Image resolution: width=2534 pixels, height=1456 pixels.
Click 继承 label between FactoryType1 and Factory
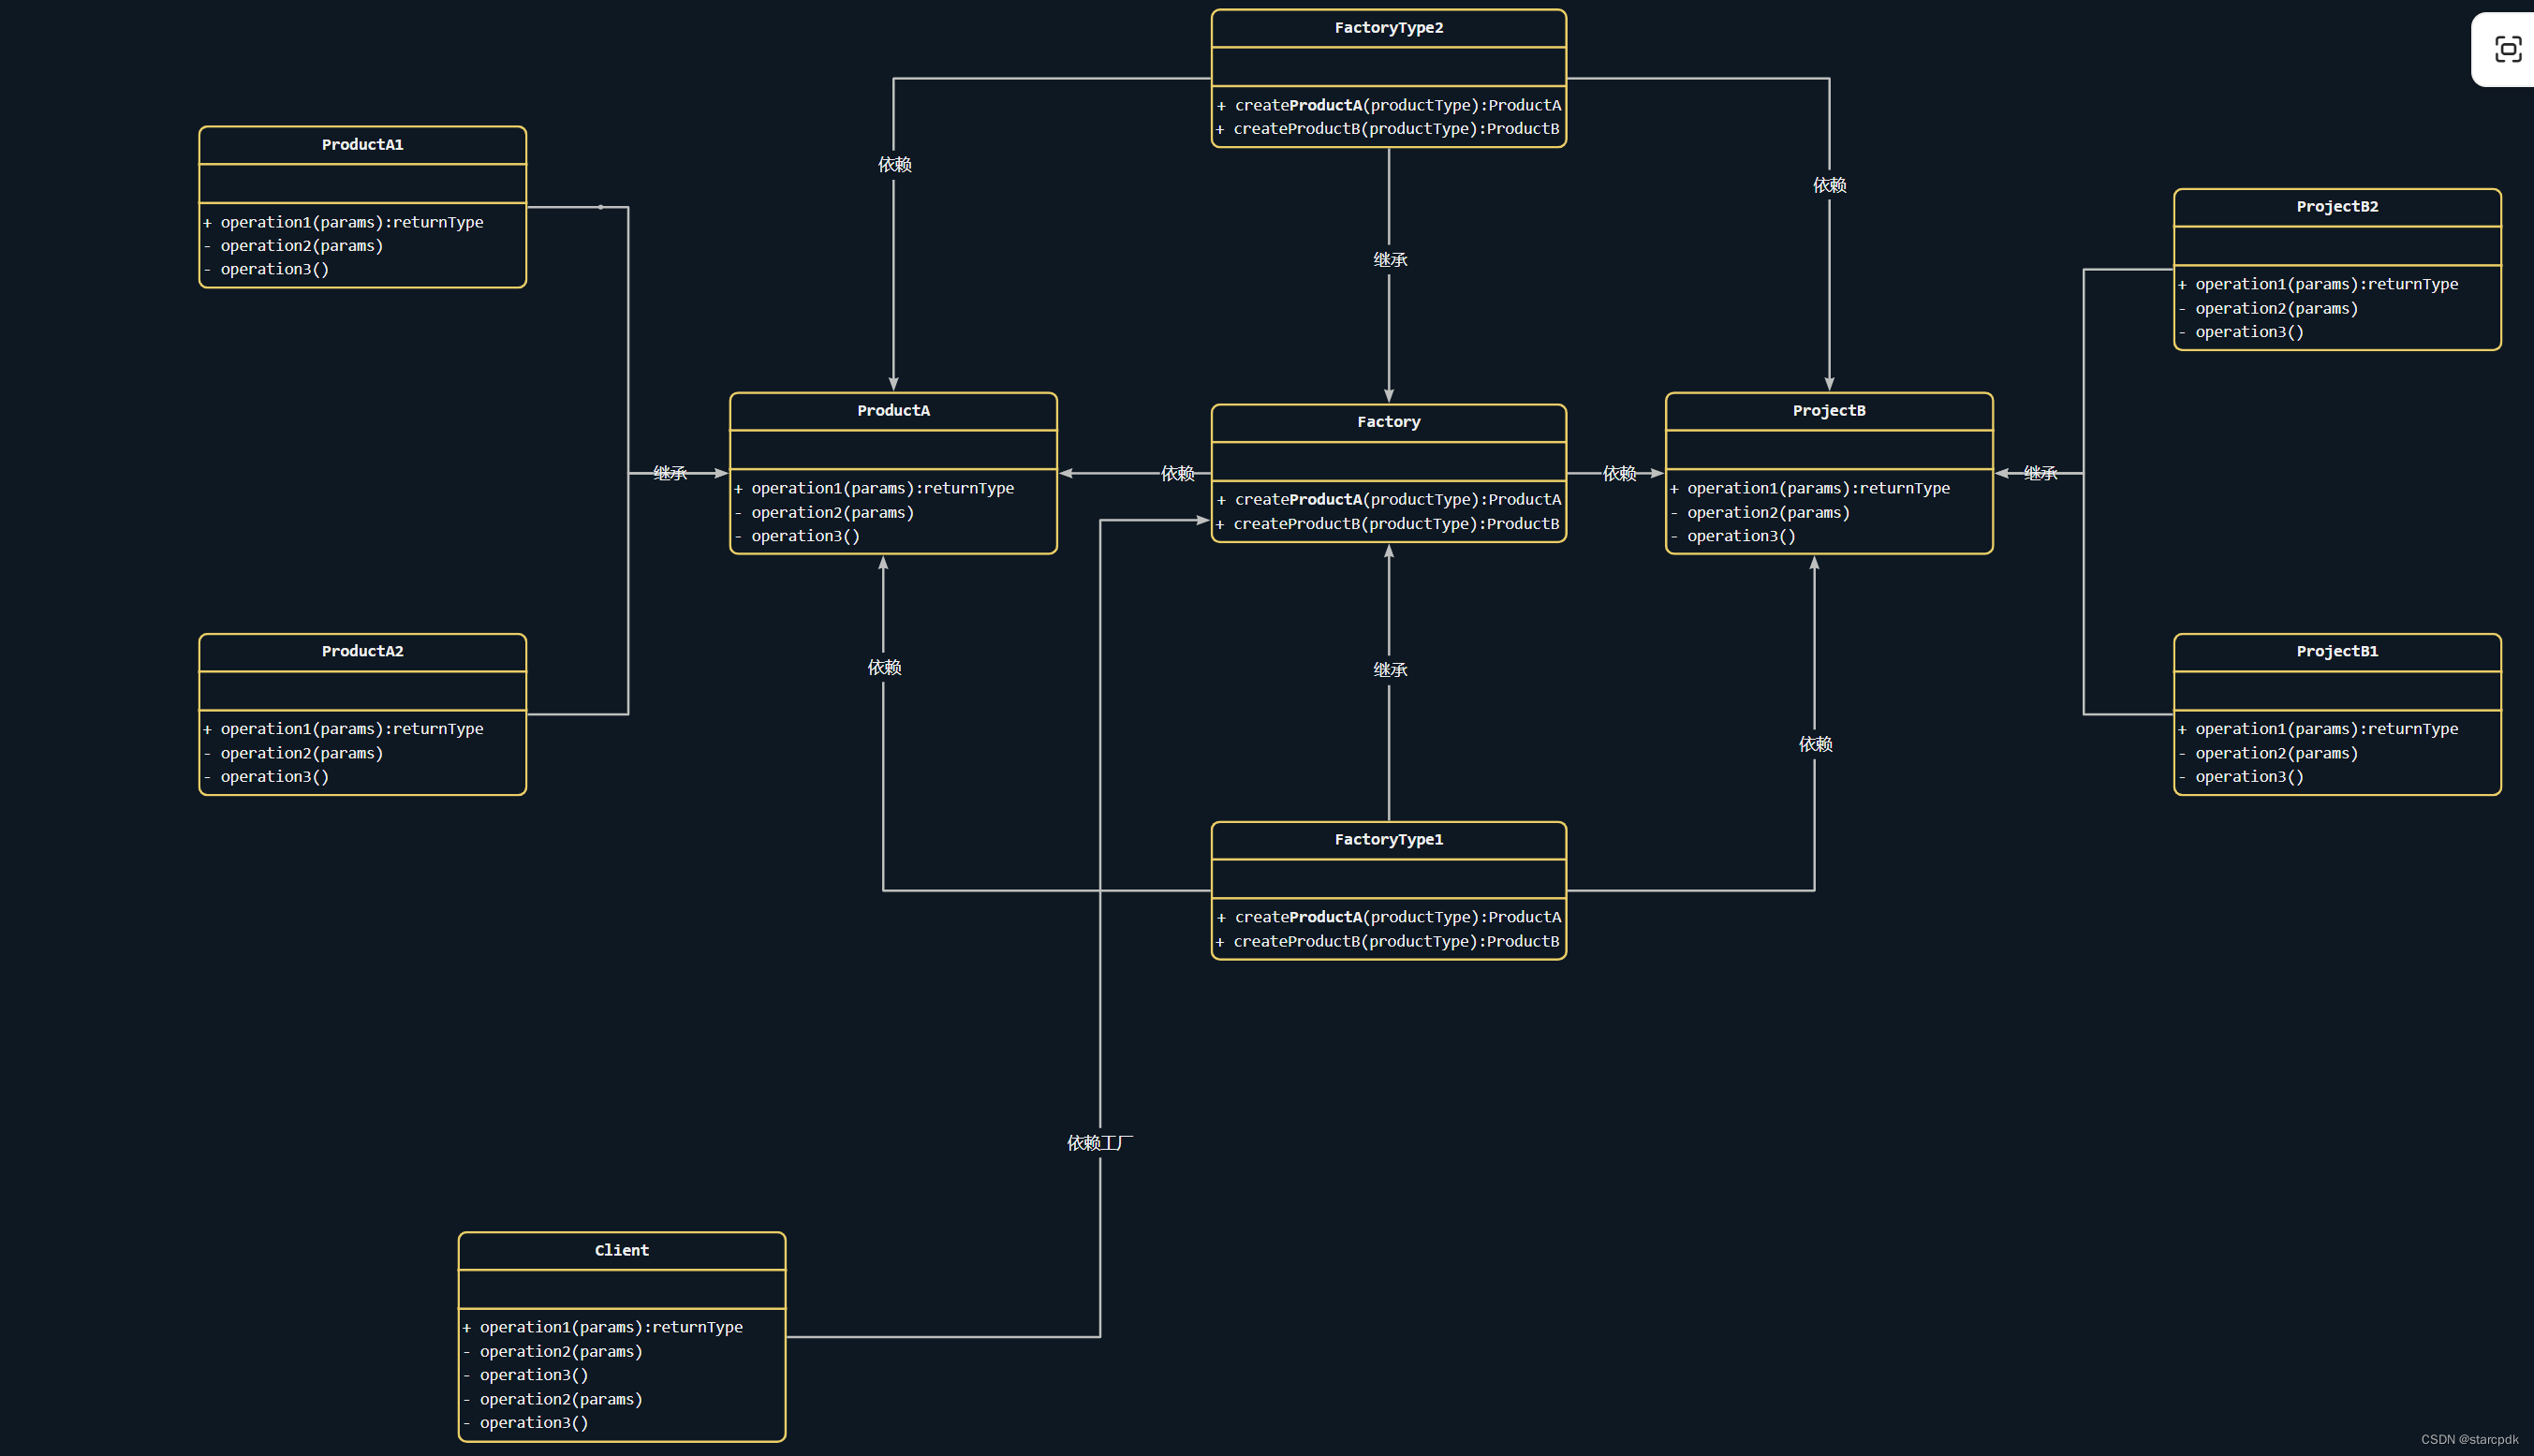coord(1389,670)
